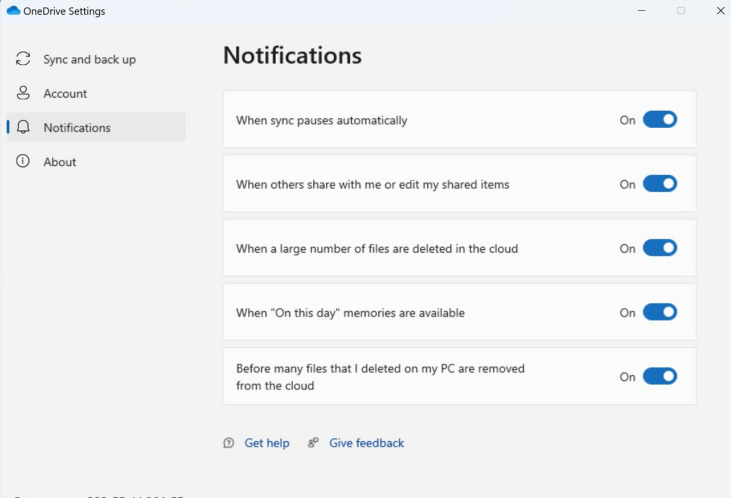Toggle the deleted on my PC warning switch

click(x=659, y=376)
